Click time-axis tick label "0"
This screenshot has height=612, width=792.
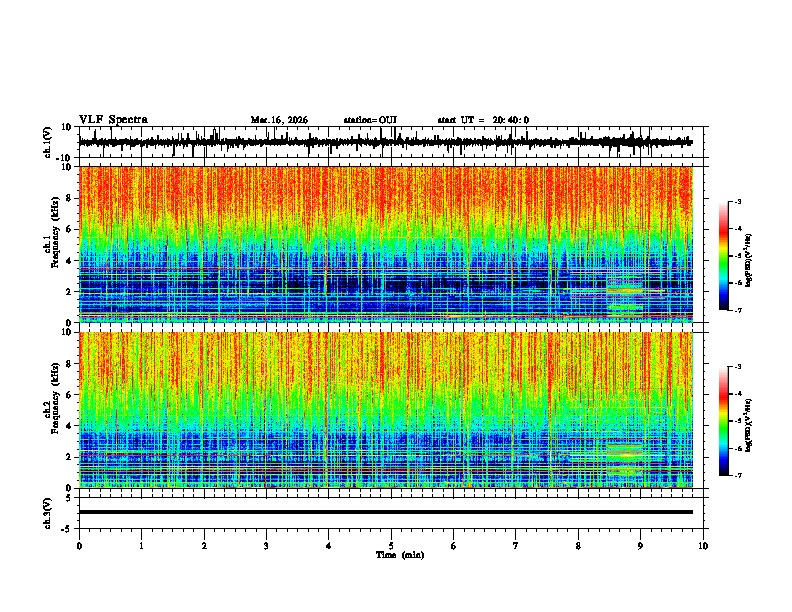(79, 545)
